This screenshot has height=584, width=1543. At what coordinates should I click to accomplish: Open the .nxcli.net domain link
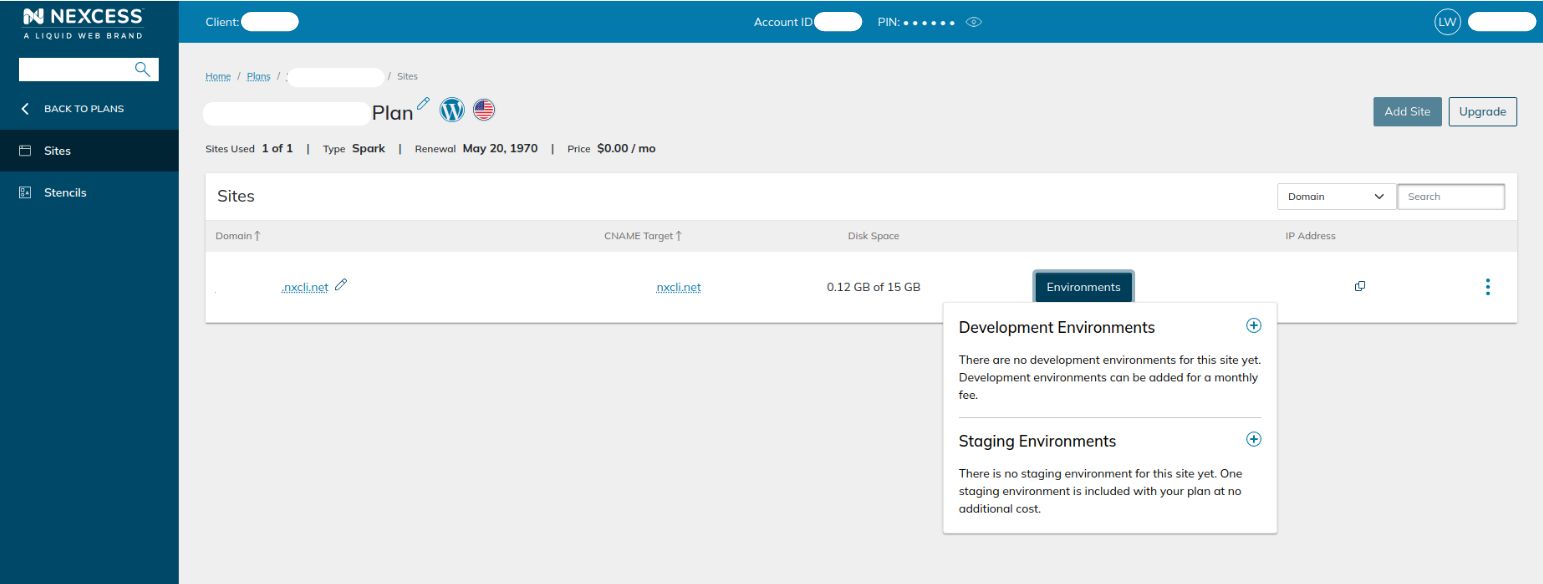click(305, 287)
